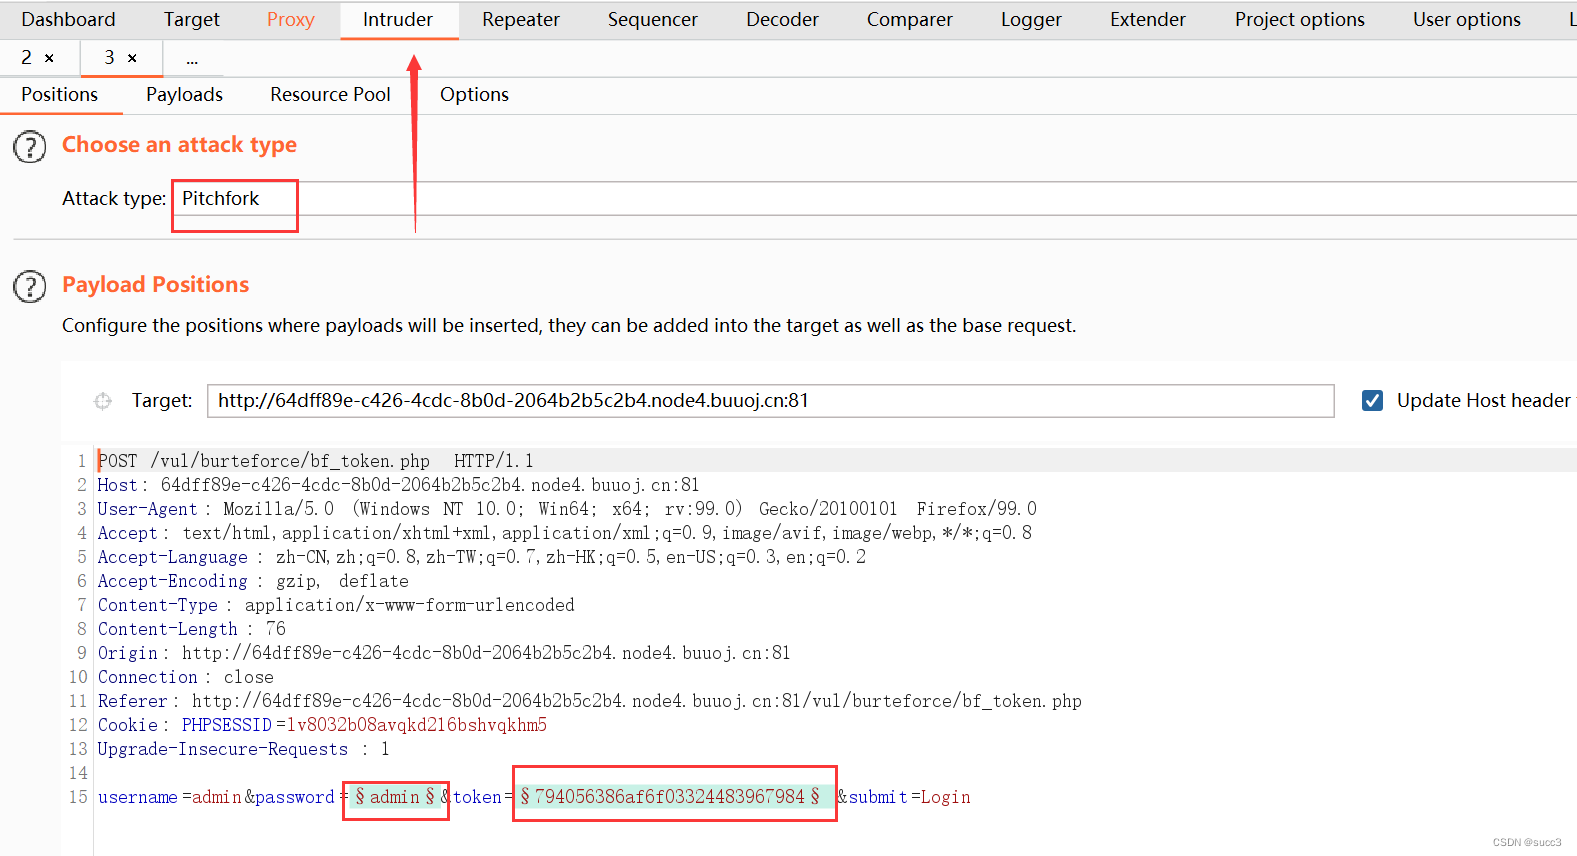
Task: Open the Sequencer tab
Action: (653, 20)
